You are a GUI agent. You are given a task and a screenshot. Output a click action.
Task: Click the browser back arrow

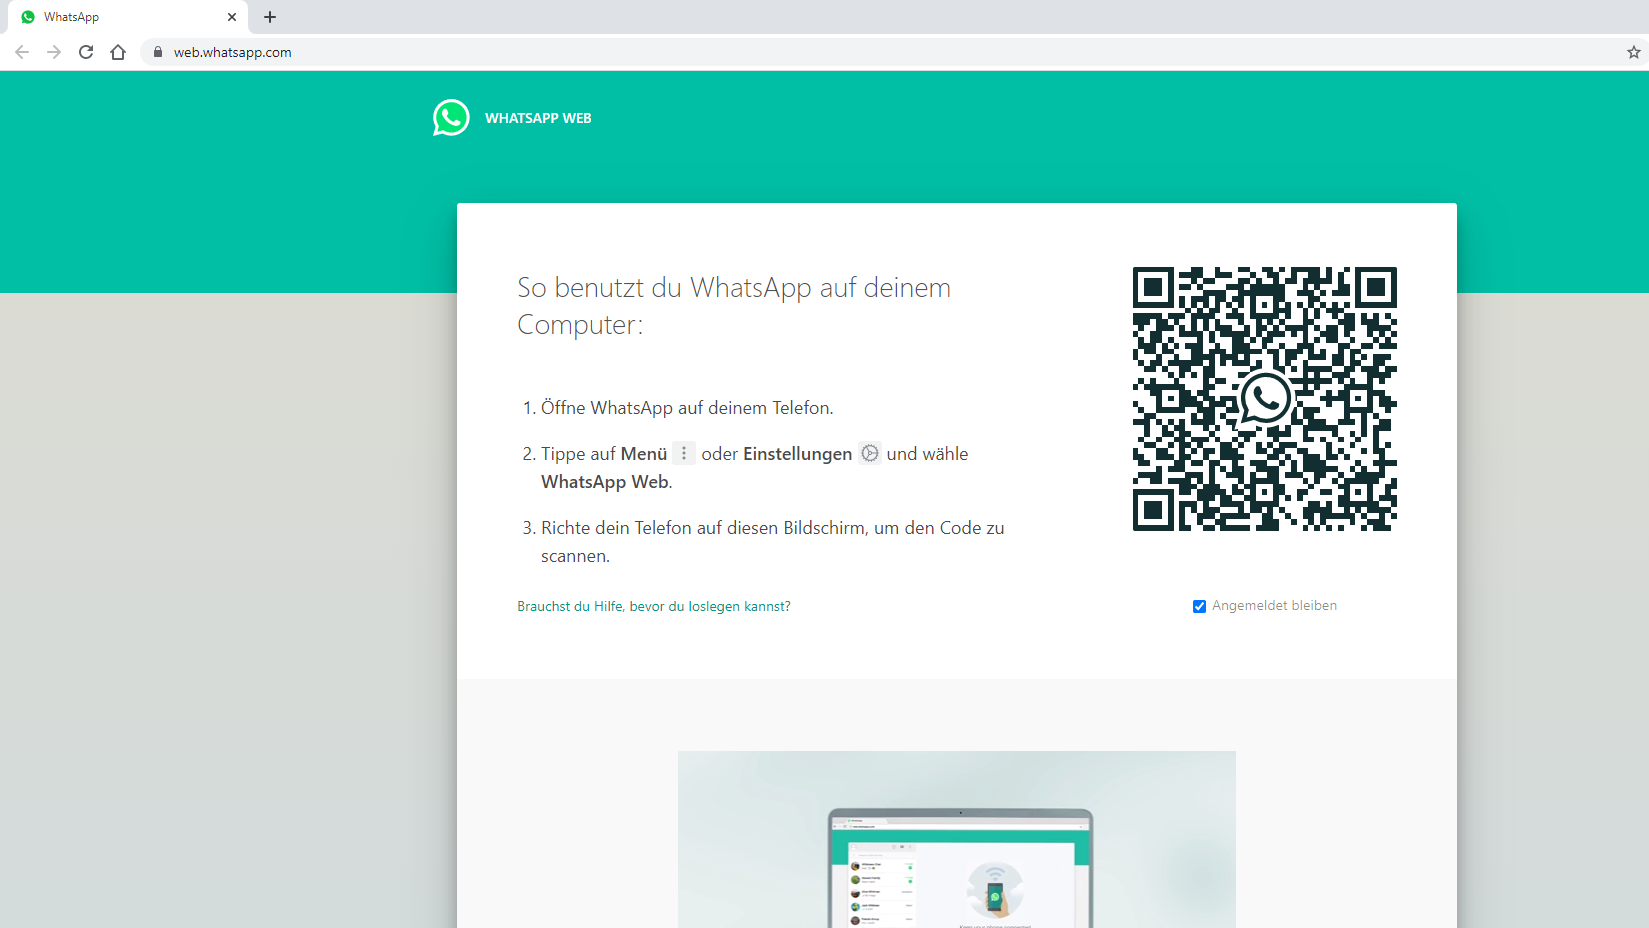tap(22, 52)
